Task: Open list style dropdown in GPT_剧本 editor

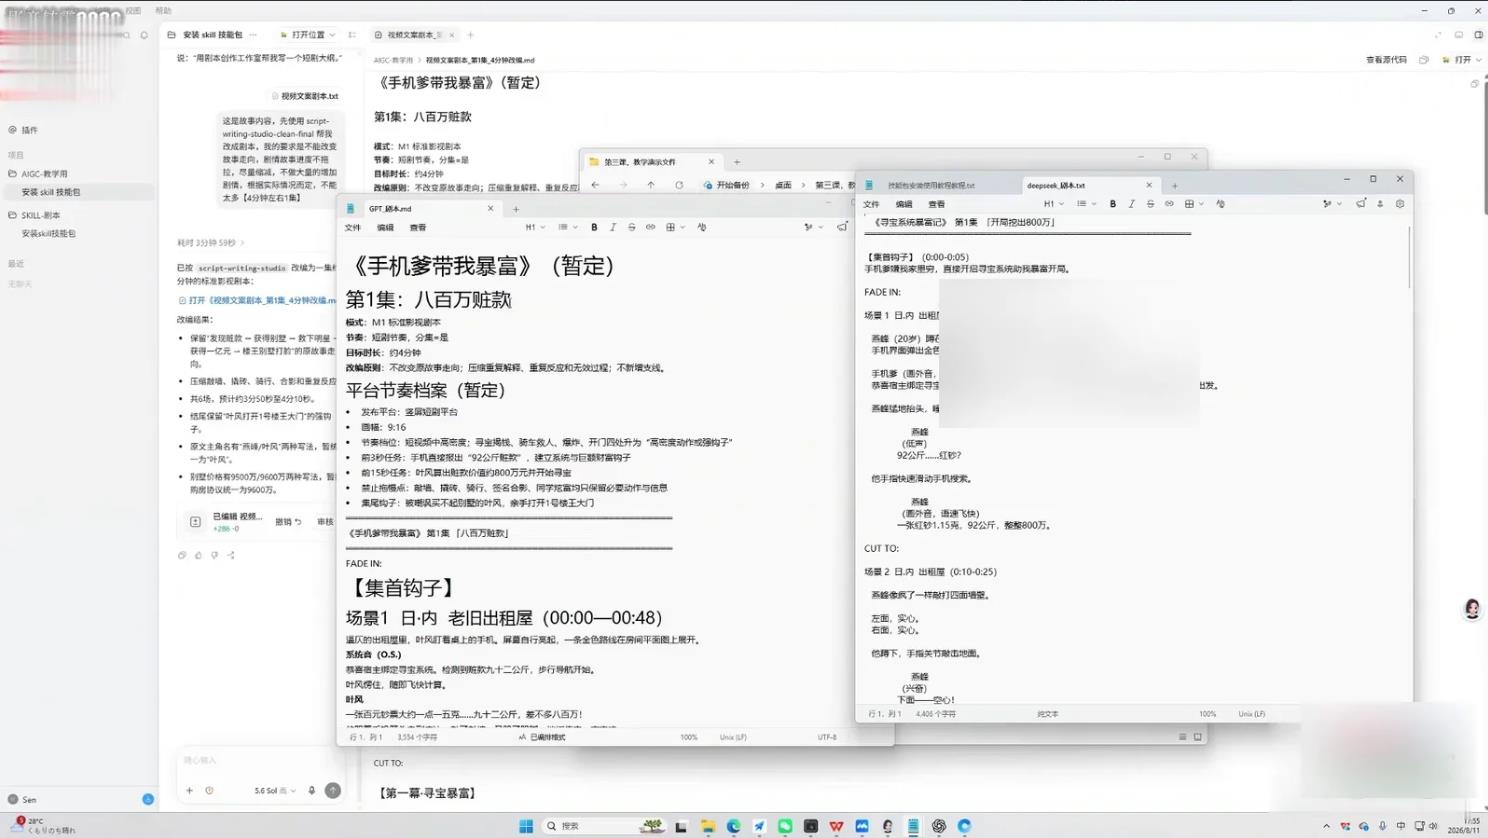Action: [x=566, y=227]
